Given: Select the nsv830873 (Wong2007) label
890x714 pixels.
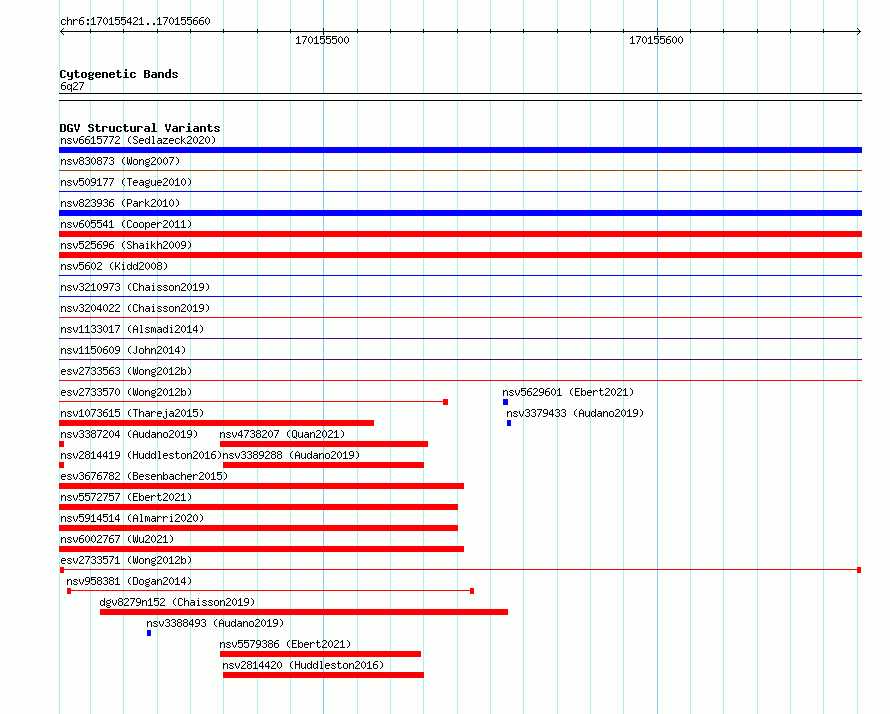Looking at the screenshot, I should pos(120,161).
